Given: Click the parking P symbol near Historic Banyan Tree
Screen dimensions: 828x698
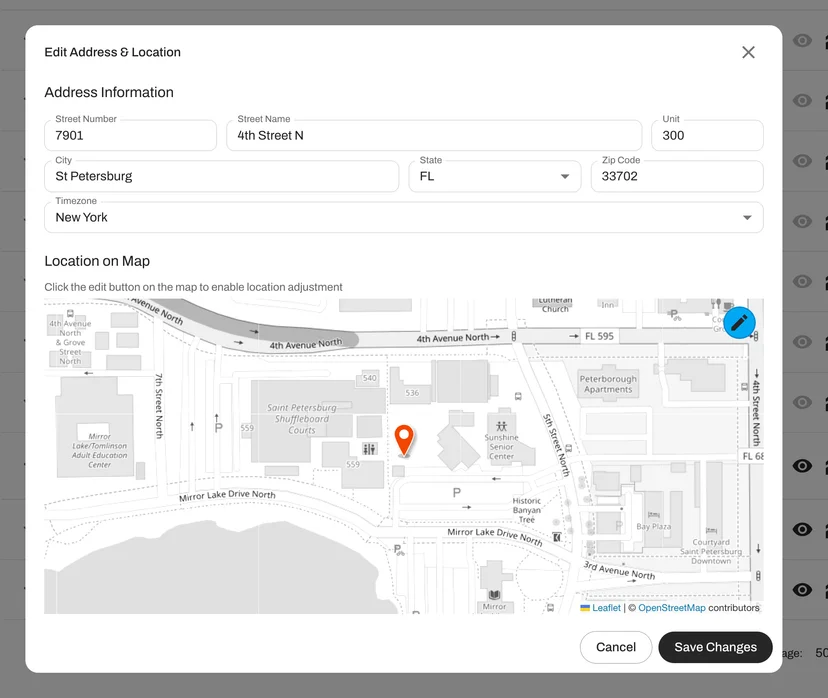Looking at the screenshot, I should (457, 493).
